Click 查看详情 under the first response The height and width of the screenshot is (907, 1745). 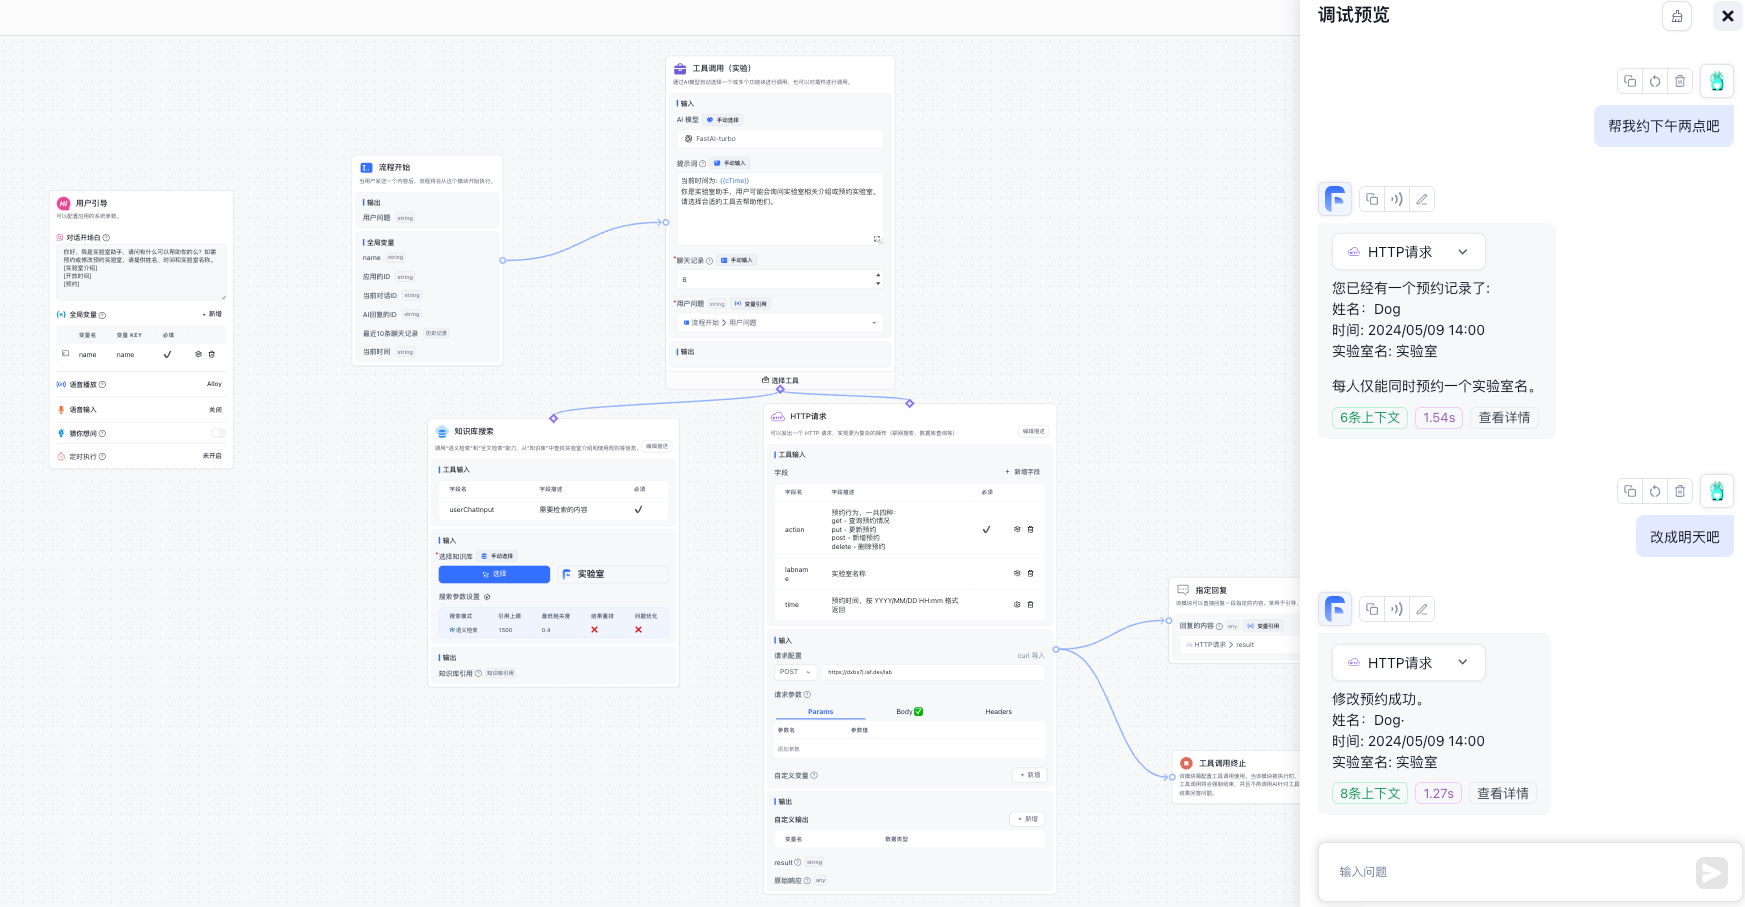click(1504, 418)
